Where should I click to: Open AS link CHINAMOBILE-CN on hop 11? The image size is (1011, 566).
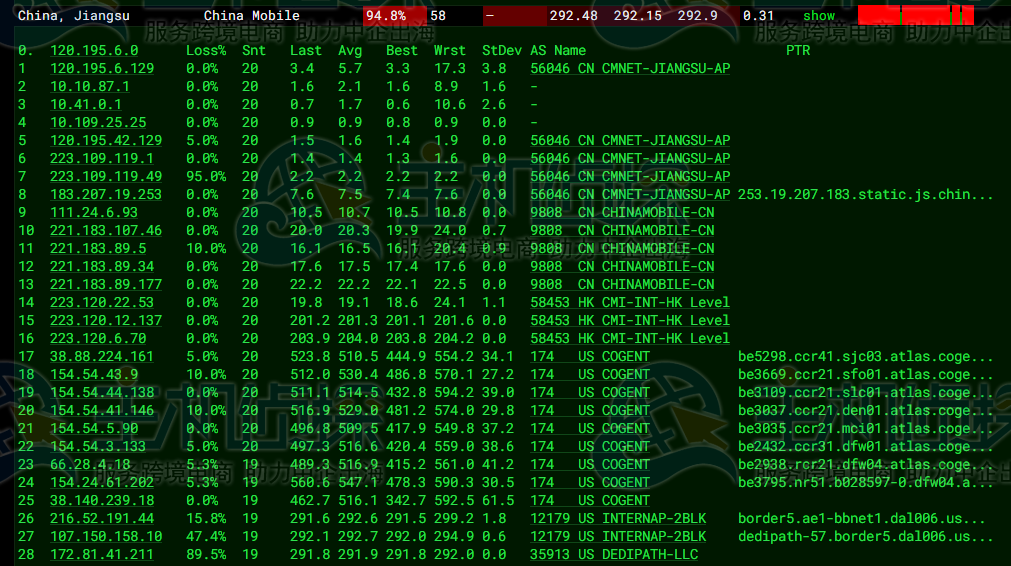point(622,249)
